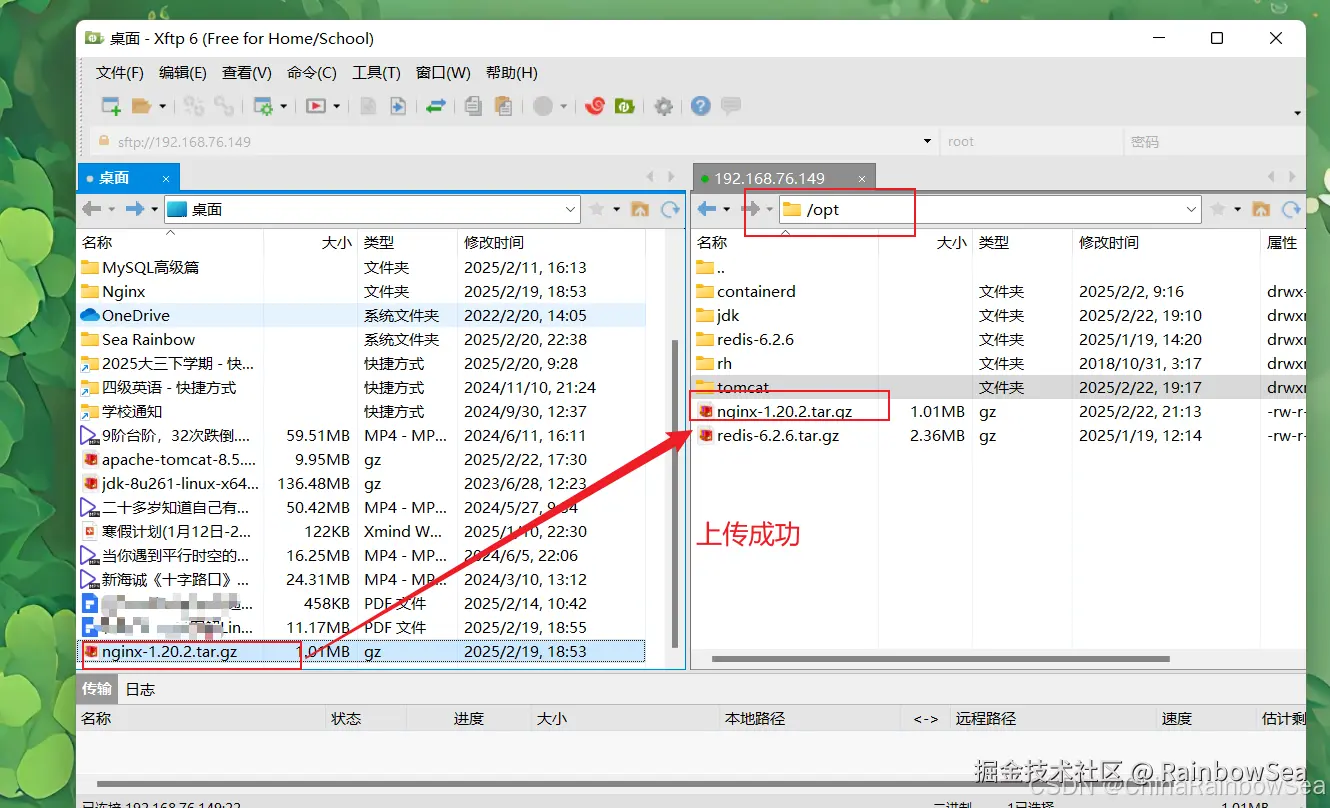Expand favorites dropdown in local pane
The height and width of the screenshot is (808, 1330).
pos(617,209)
